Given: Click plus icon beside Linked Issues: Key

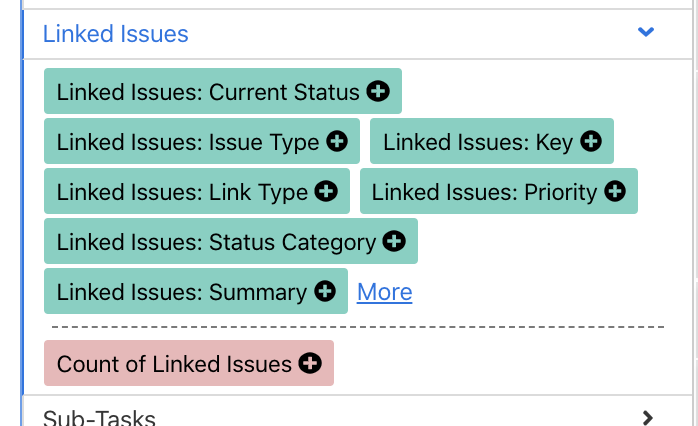Looking at the screenshot, I should (591, 142).
